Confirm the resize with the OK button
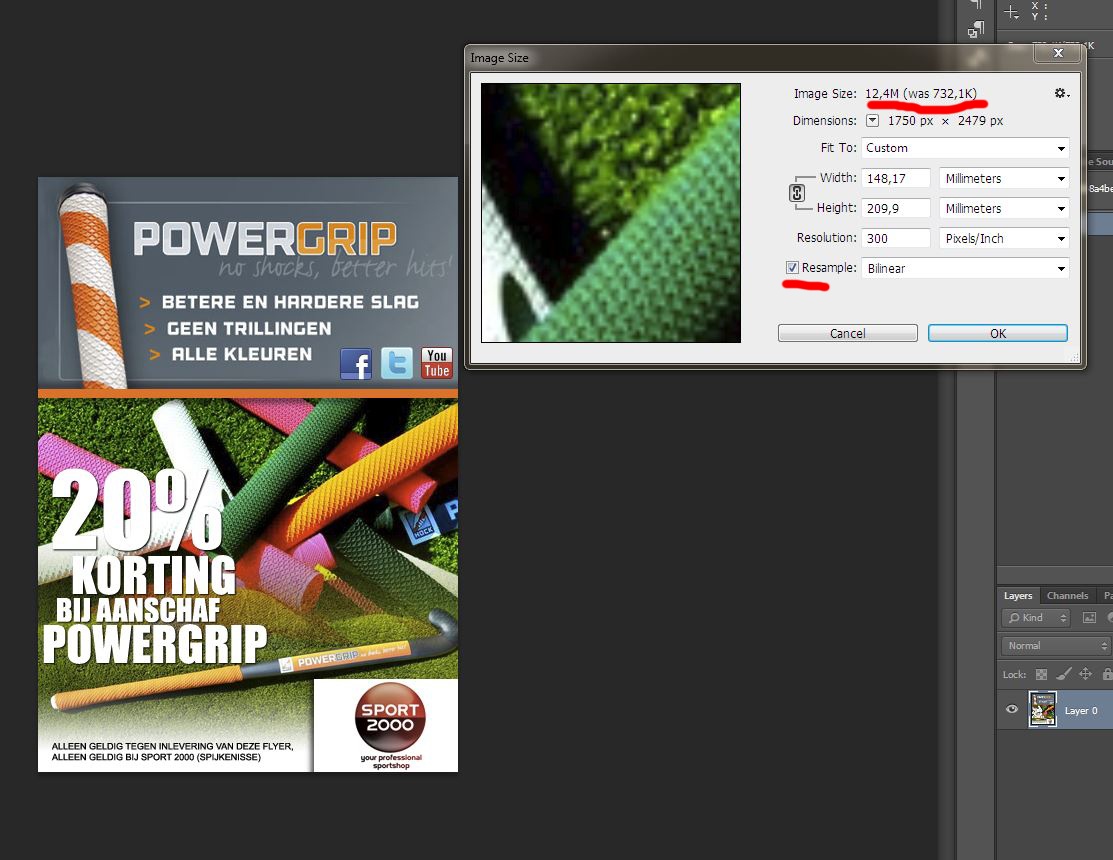Screen dimensions: 1113x860 pos(997,333)
